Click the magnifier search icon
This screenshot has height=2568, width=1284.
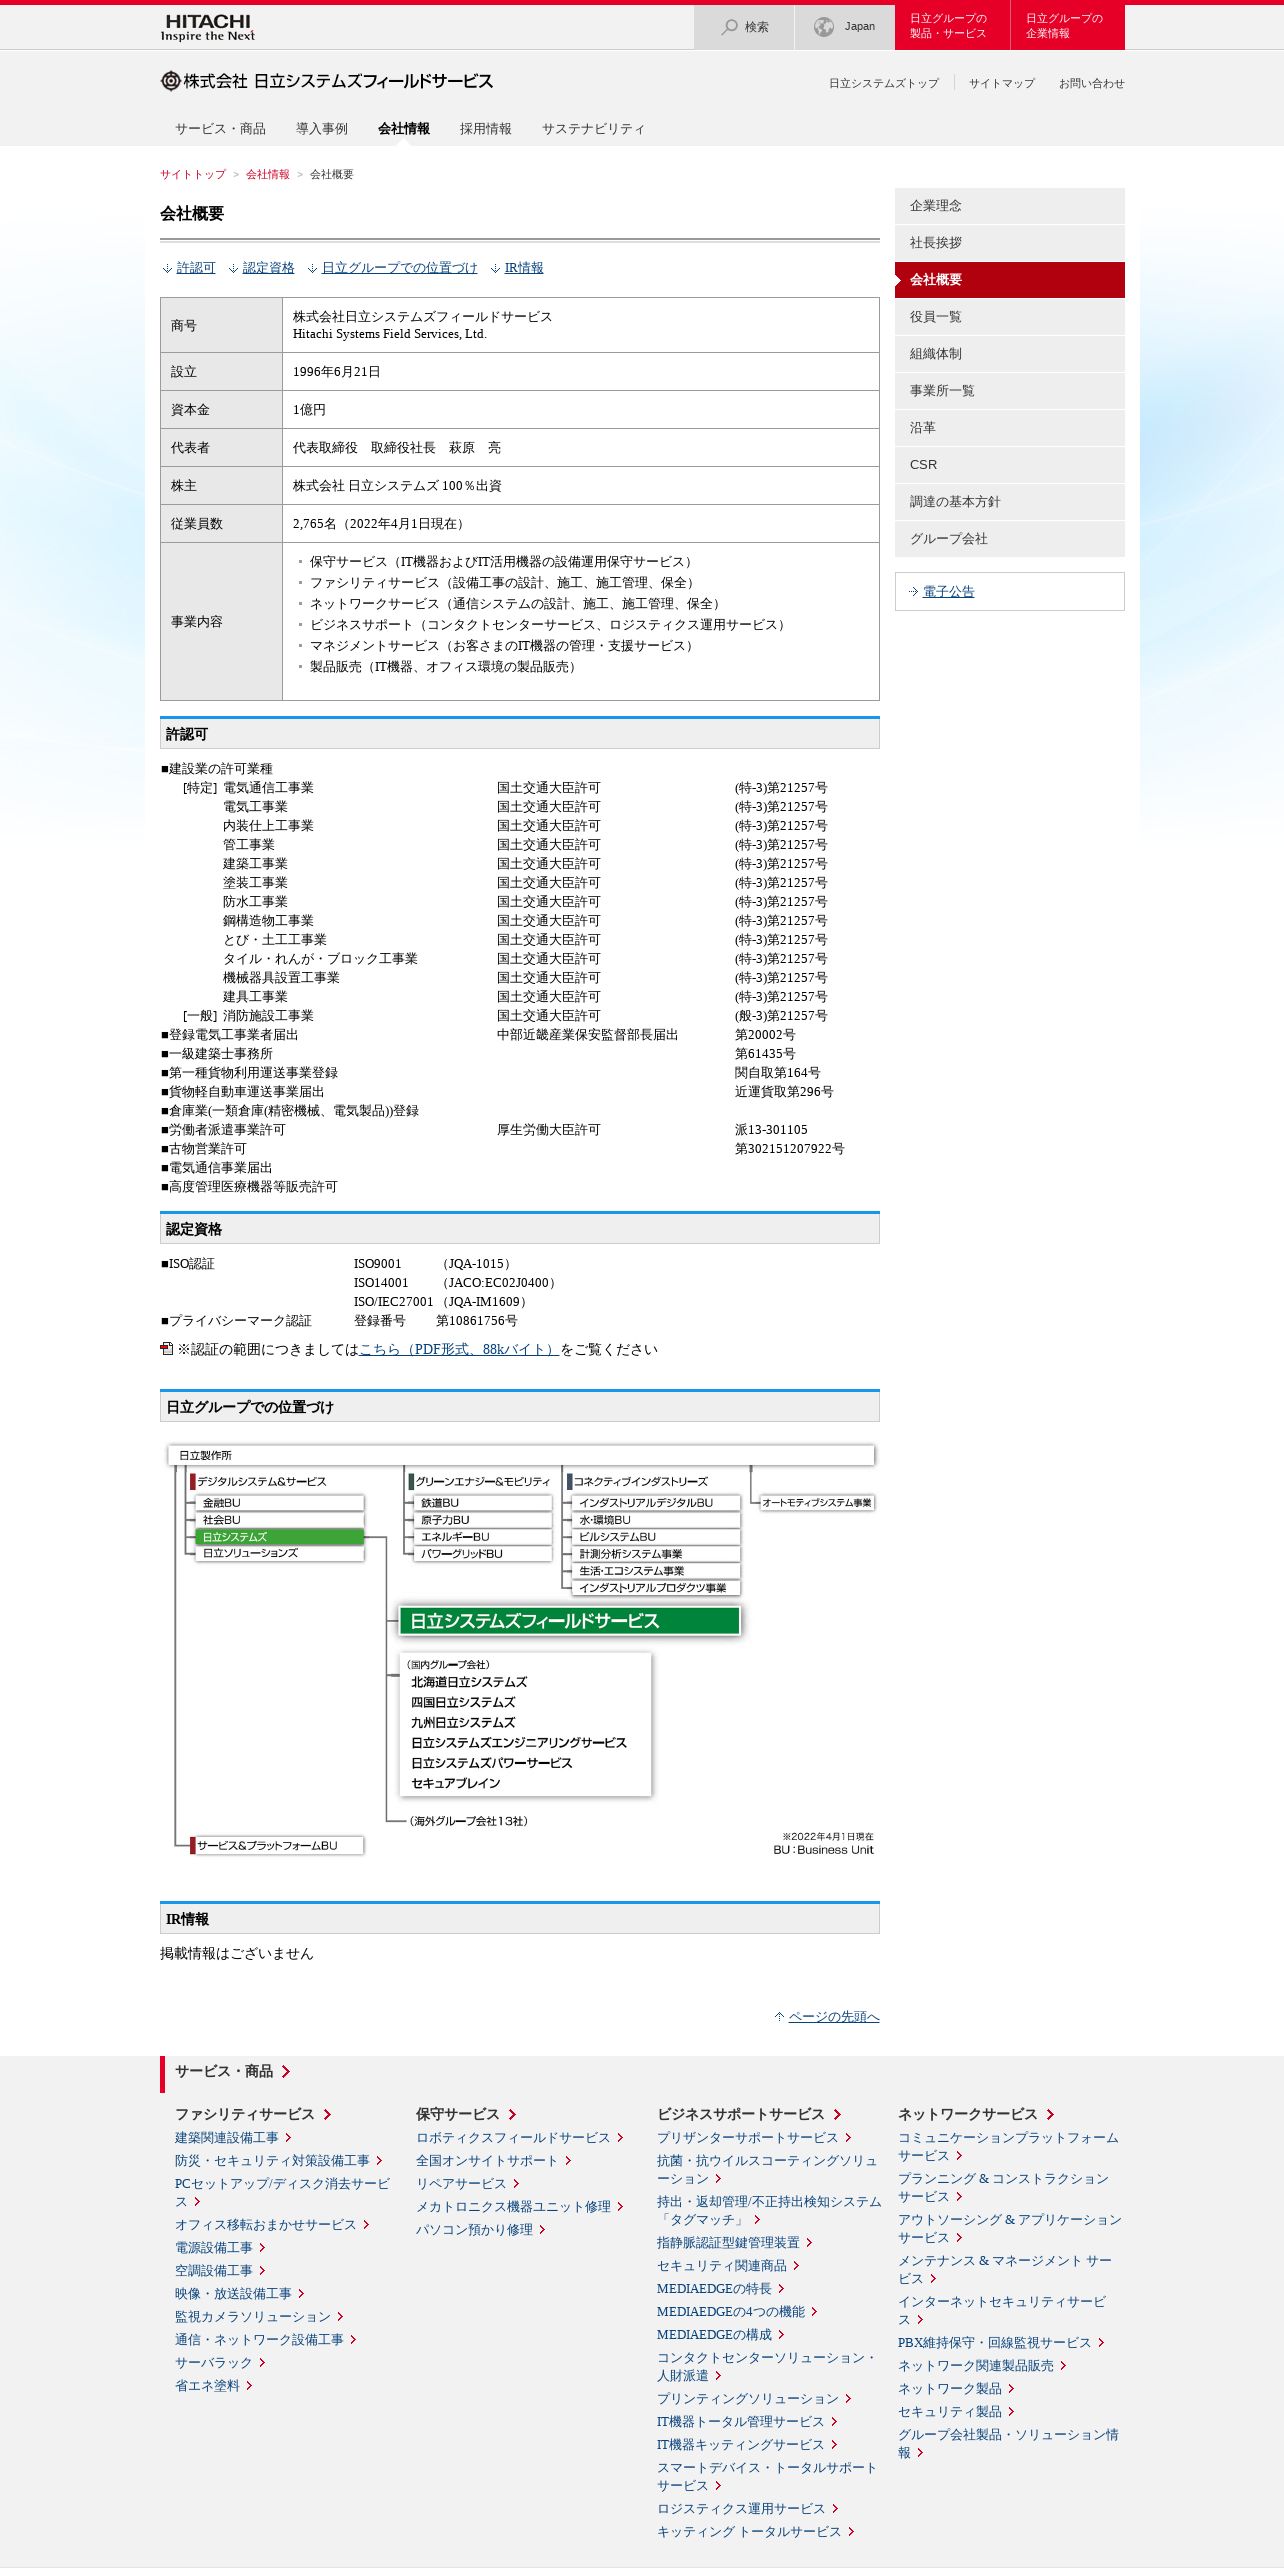pos(730,27)
